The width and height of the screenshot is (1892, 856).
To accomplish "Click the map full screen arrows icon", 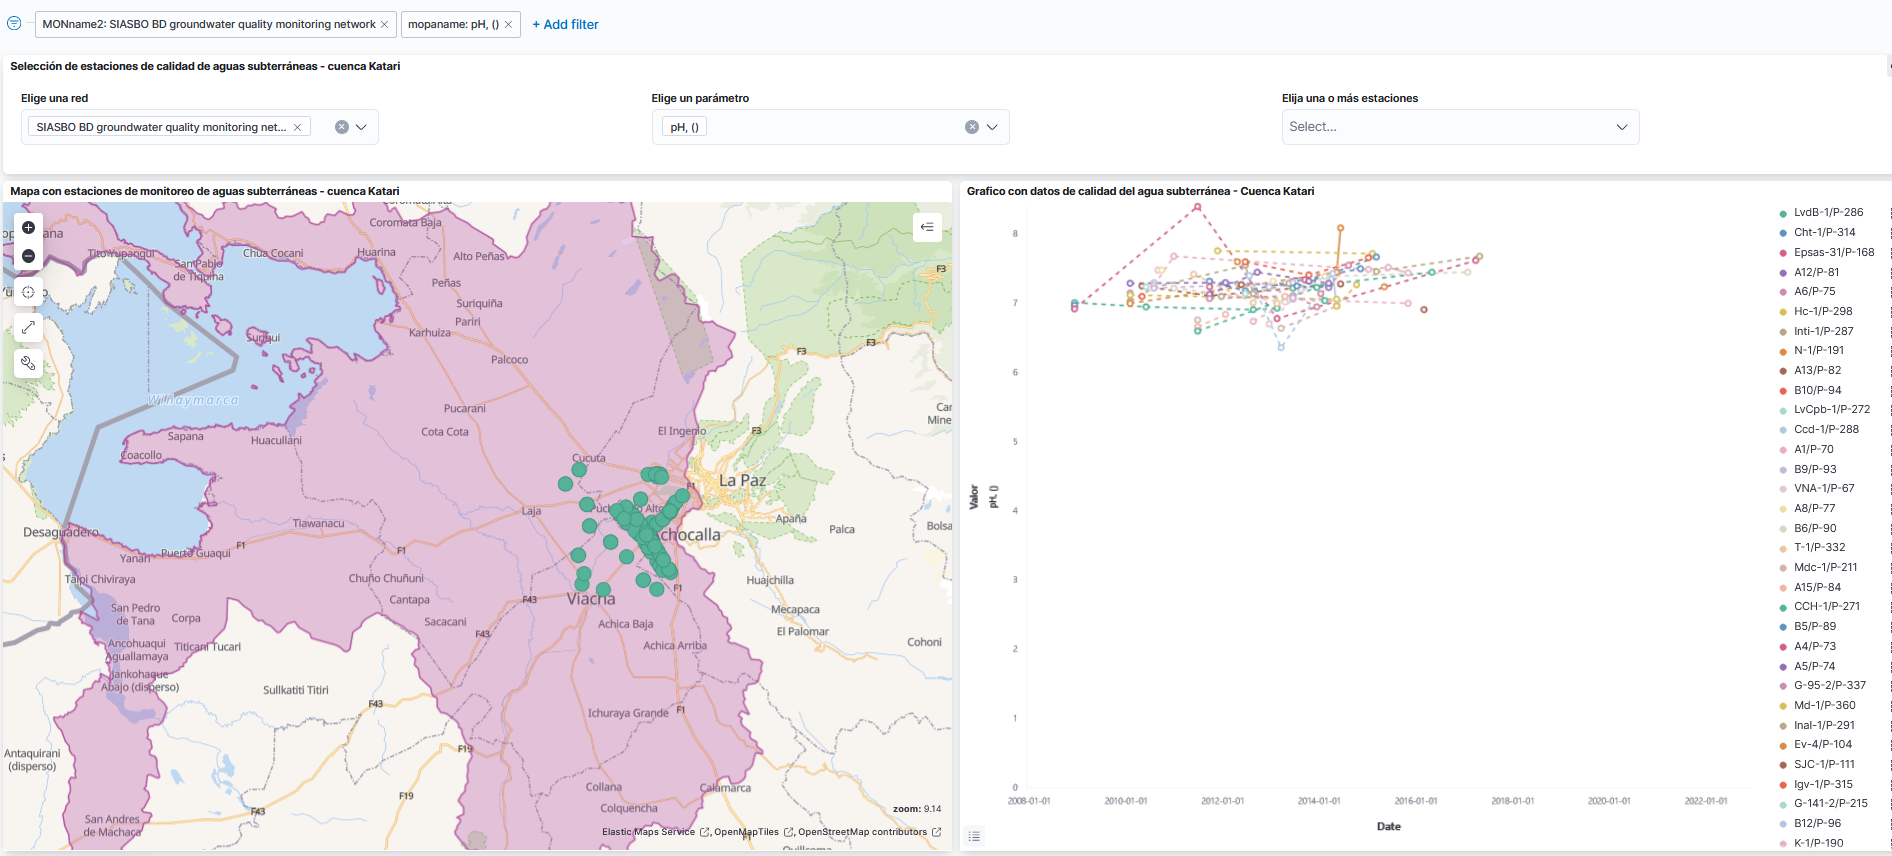I will coord(28,328).
